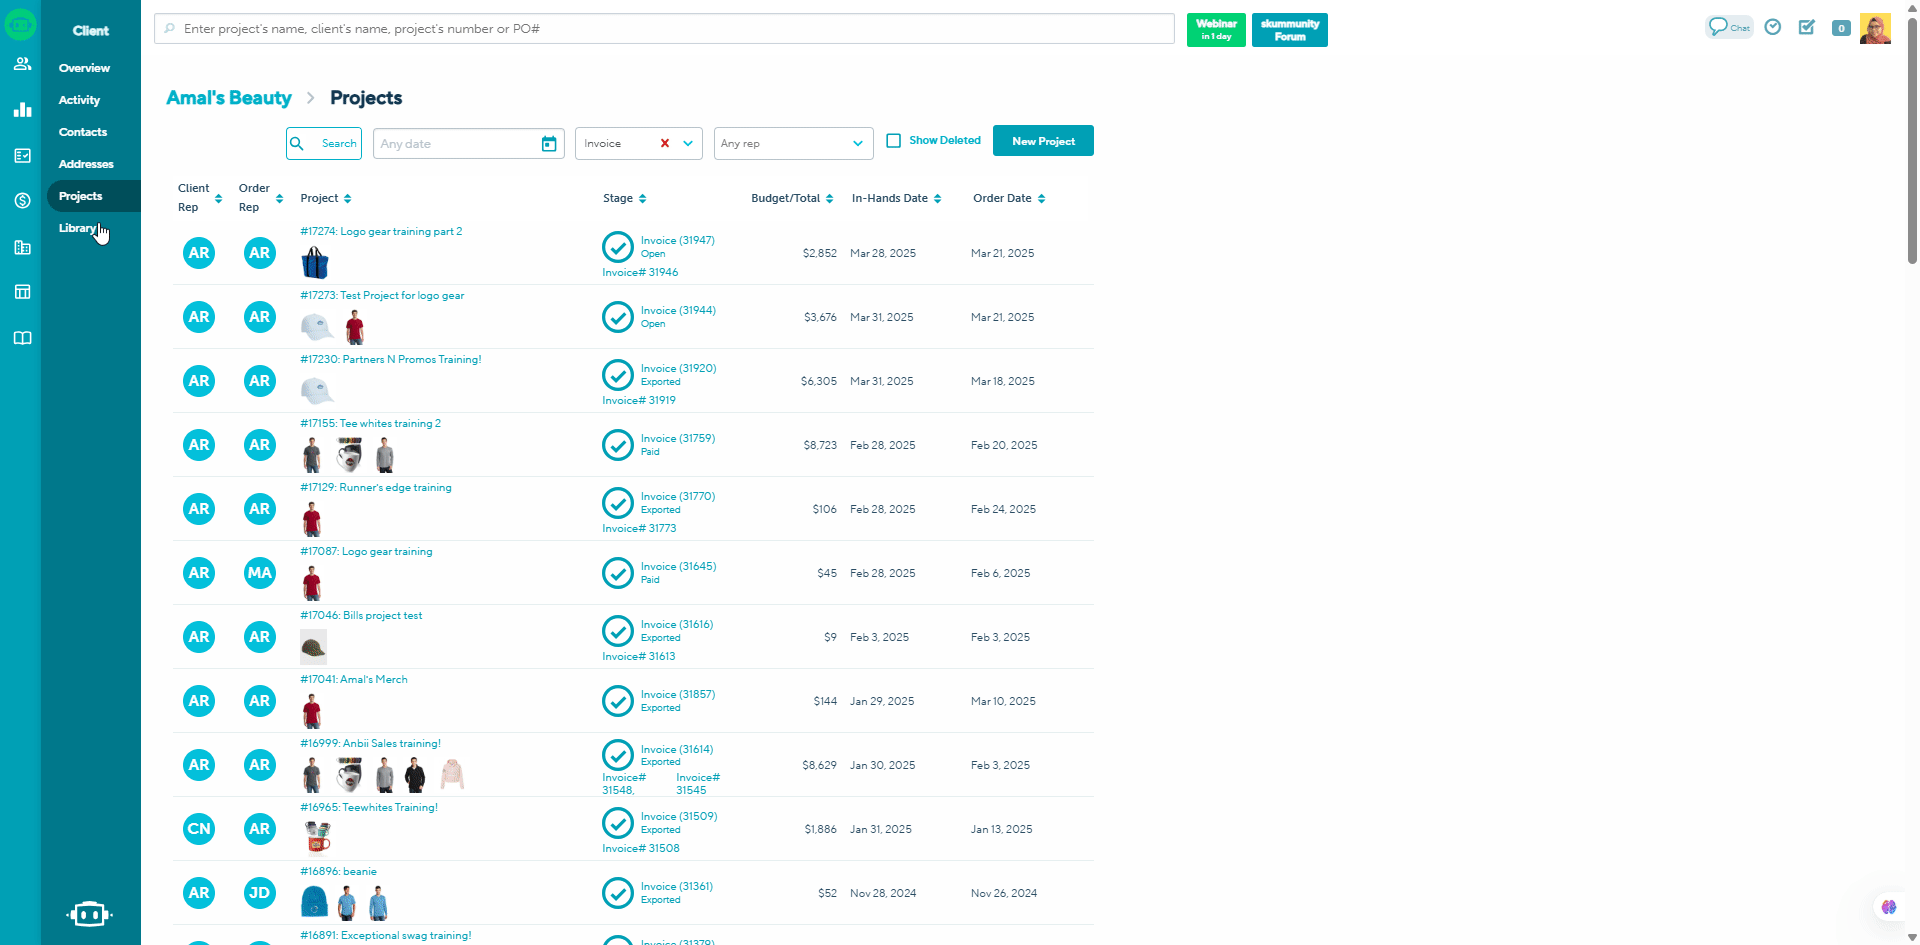The height and width of the screenshot is (945, 1920).
Task: Toggle stage checkmark for Amal's Merch project
Action: click(618, 701)
